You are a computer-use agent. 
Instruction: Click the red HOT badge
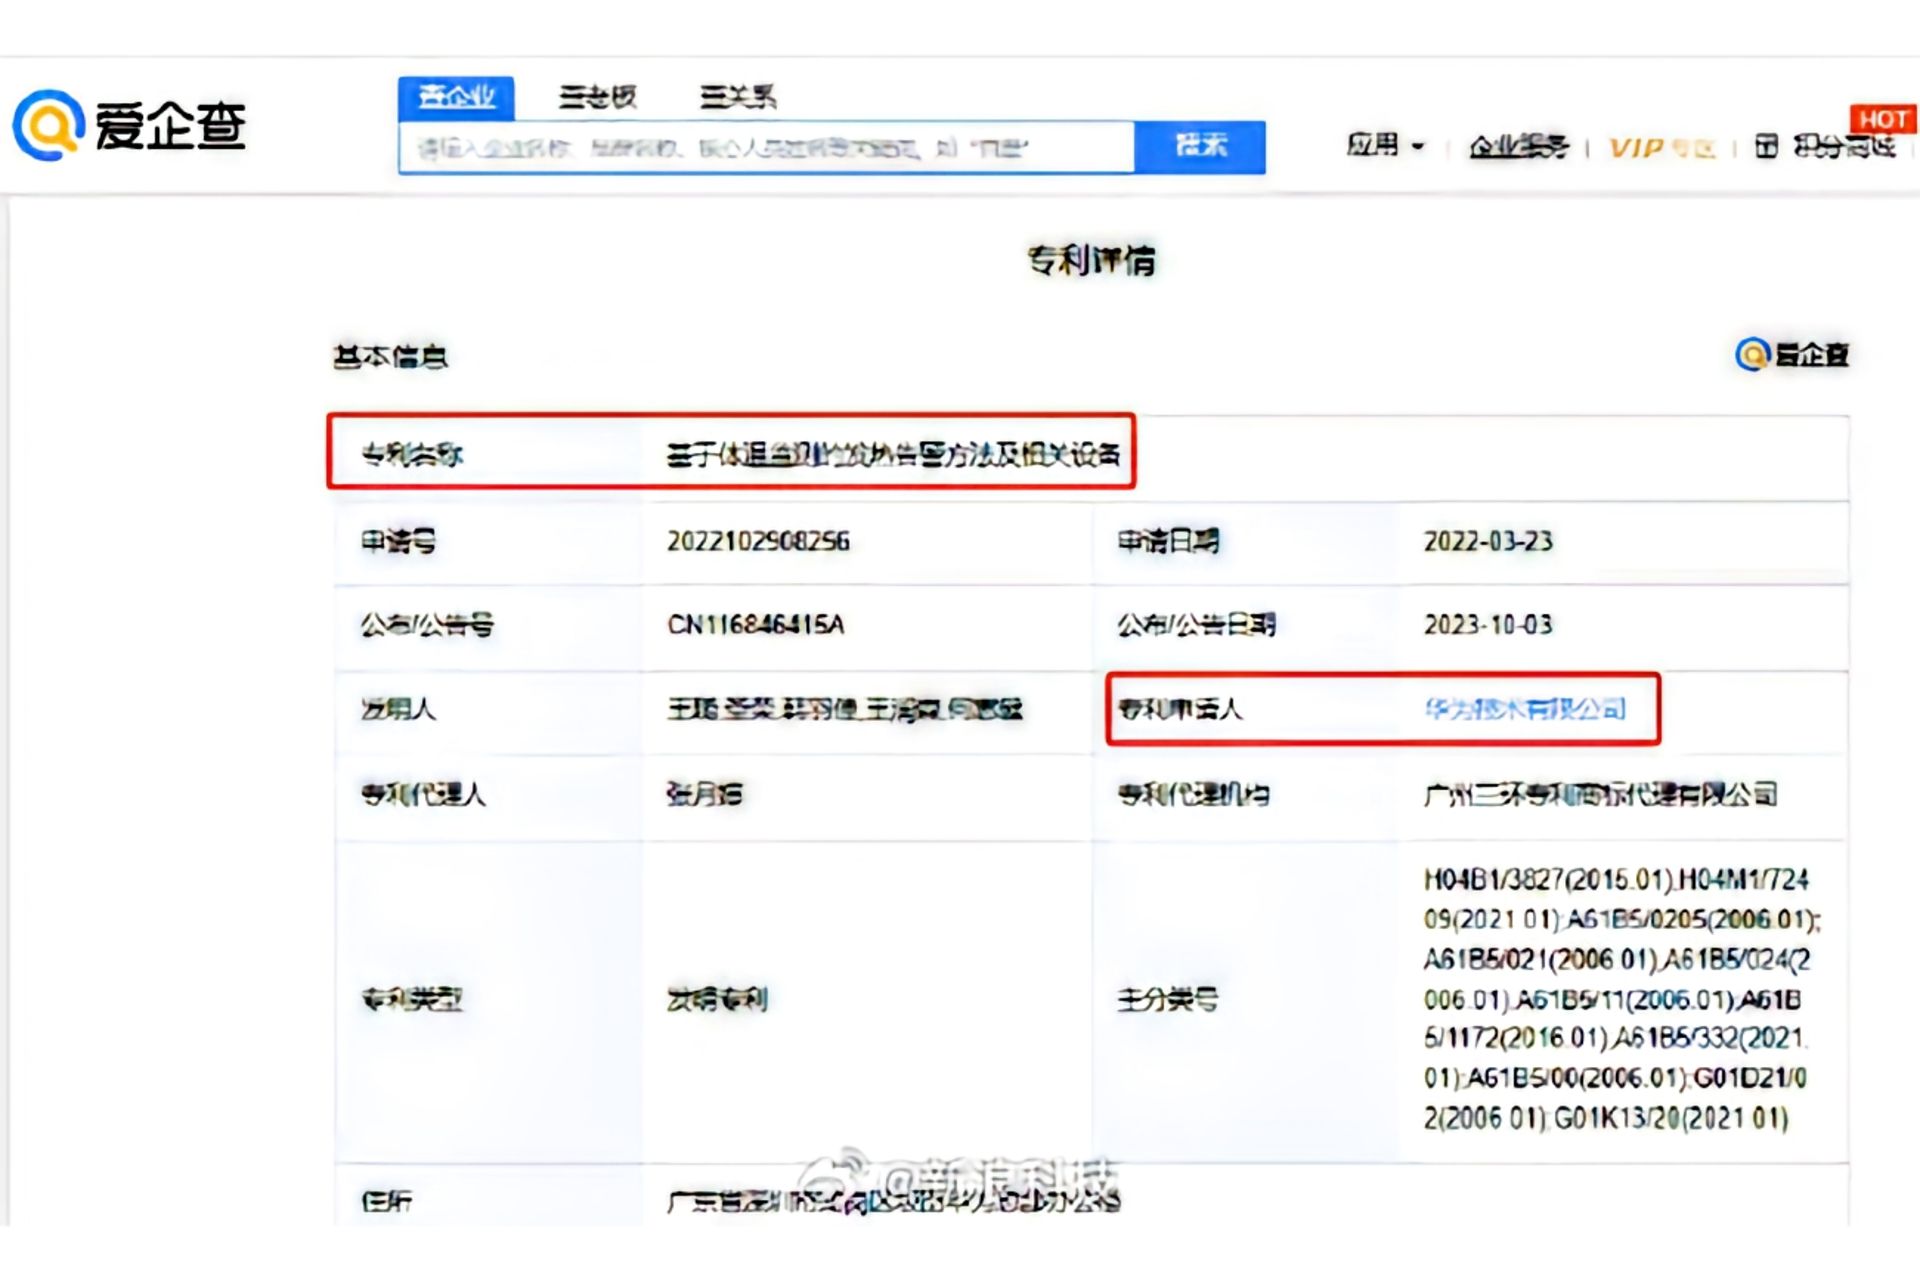1882,119
